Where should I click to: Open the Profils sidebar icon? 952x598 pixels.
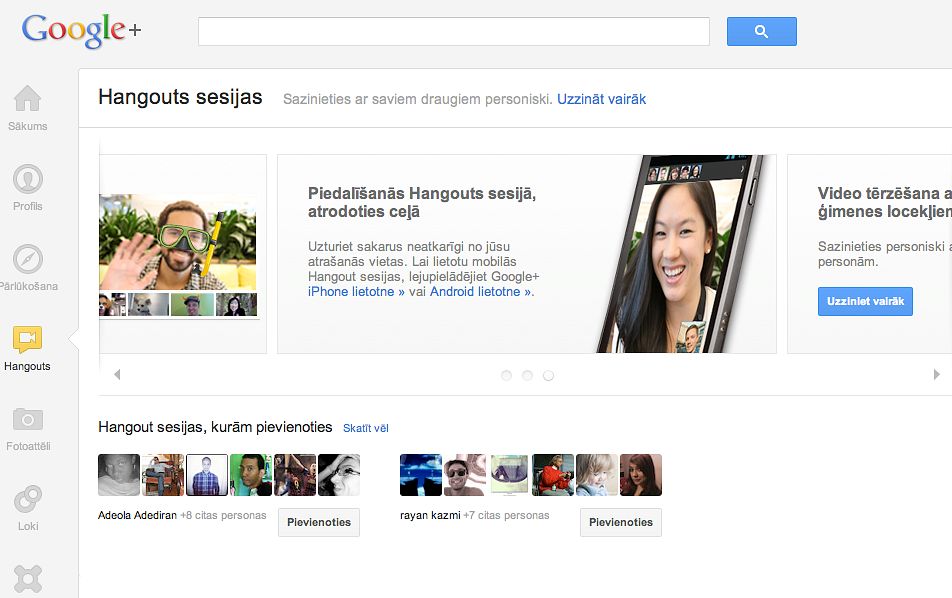27,178
